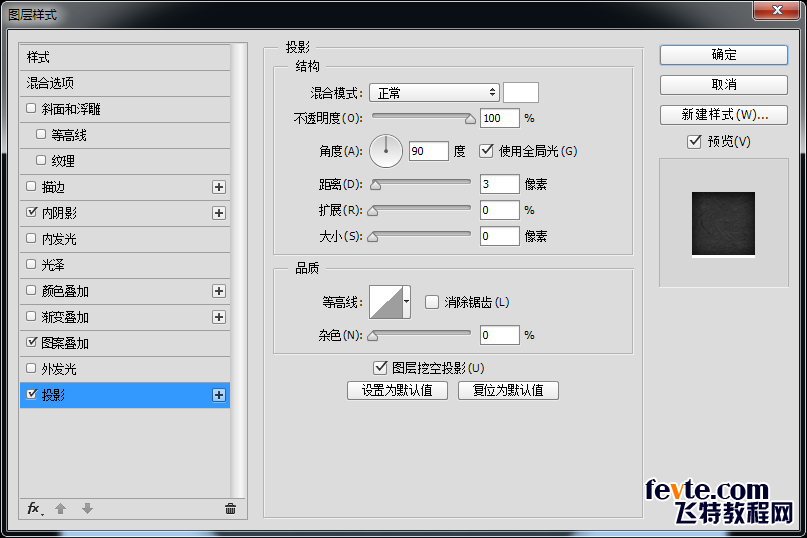Viewport: 807px width, 538px height.
Task: Enable the 斜面和浮雕 checkbox
Action: tap(31, 108)
